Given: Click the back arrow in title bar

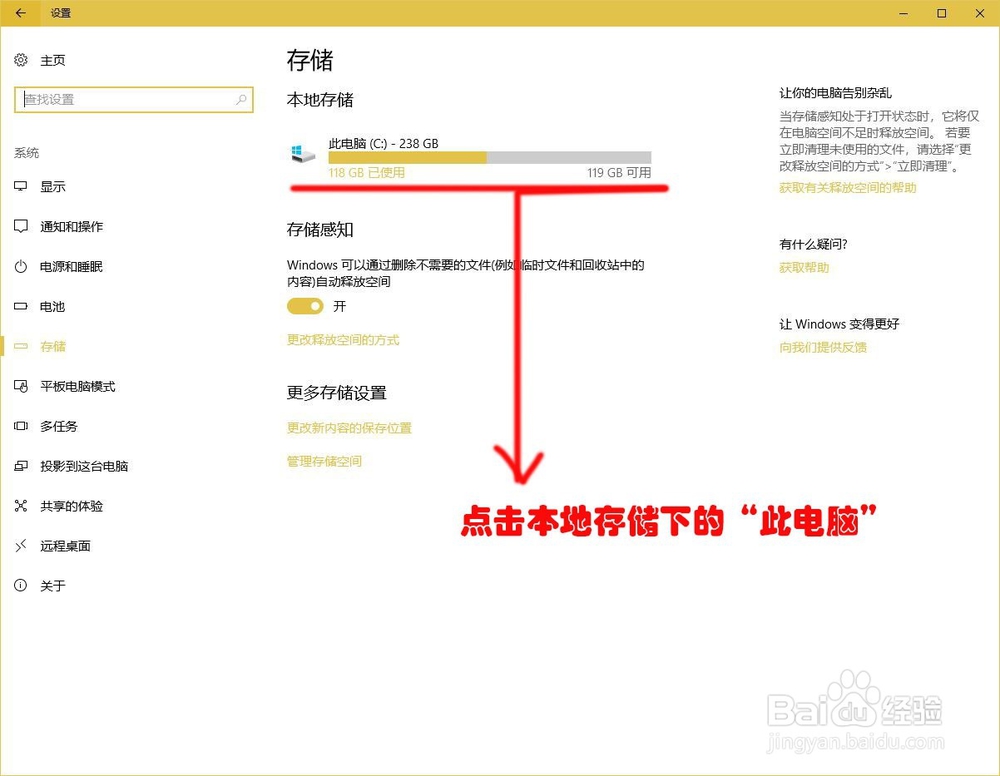Looking at the screenshot, I should [x=20, y=13].
